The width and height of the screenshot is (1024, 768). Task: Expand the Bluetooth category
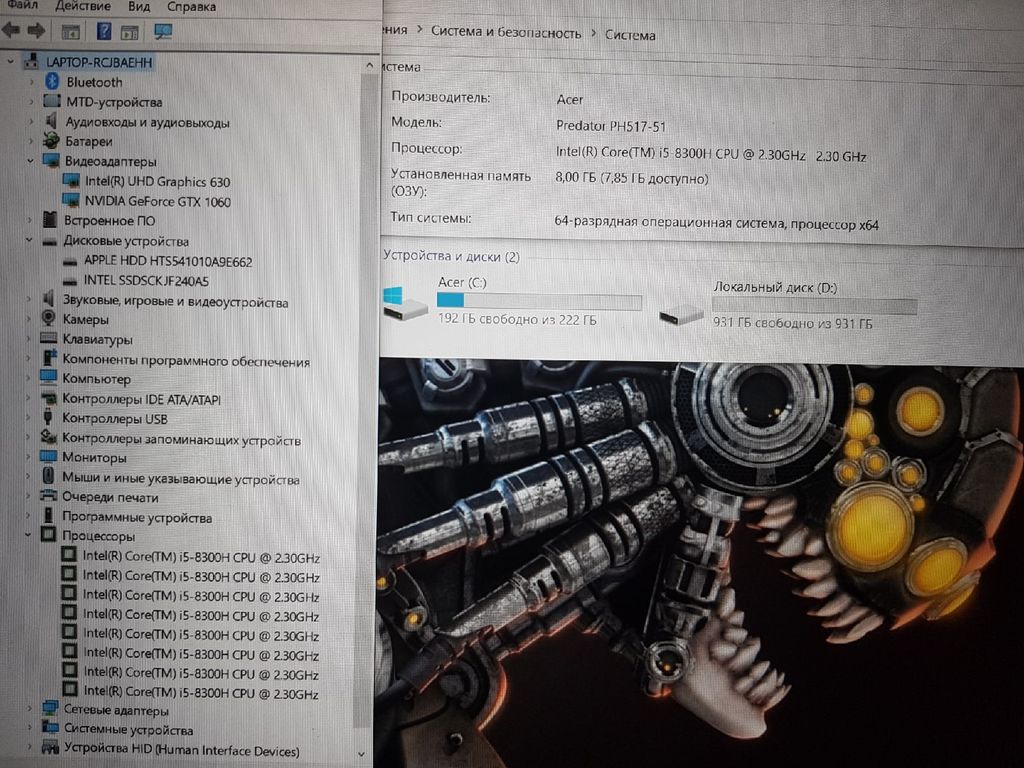(30, 82)
